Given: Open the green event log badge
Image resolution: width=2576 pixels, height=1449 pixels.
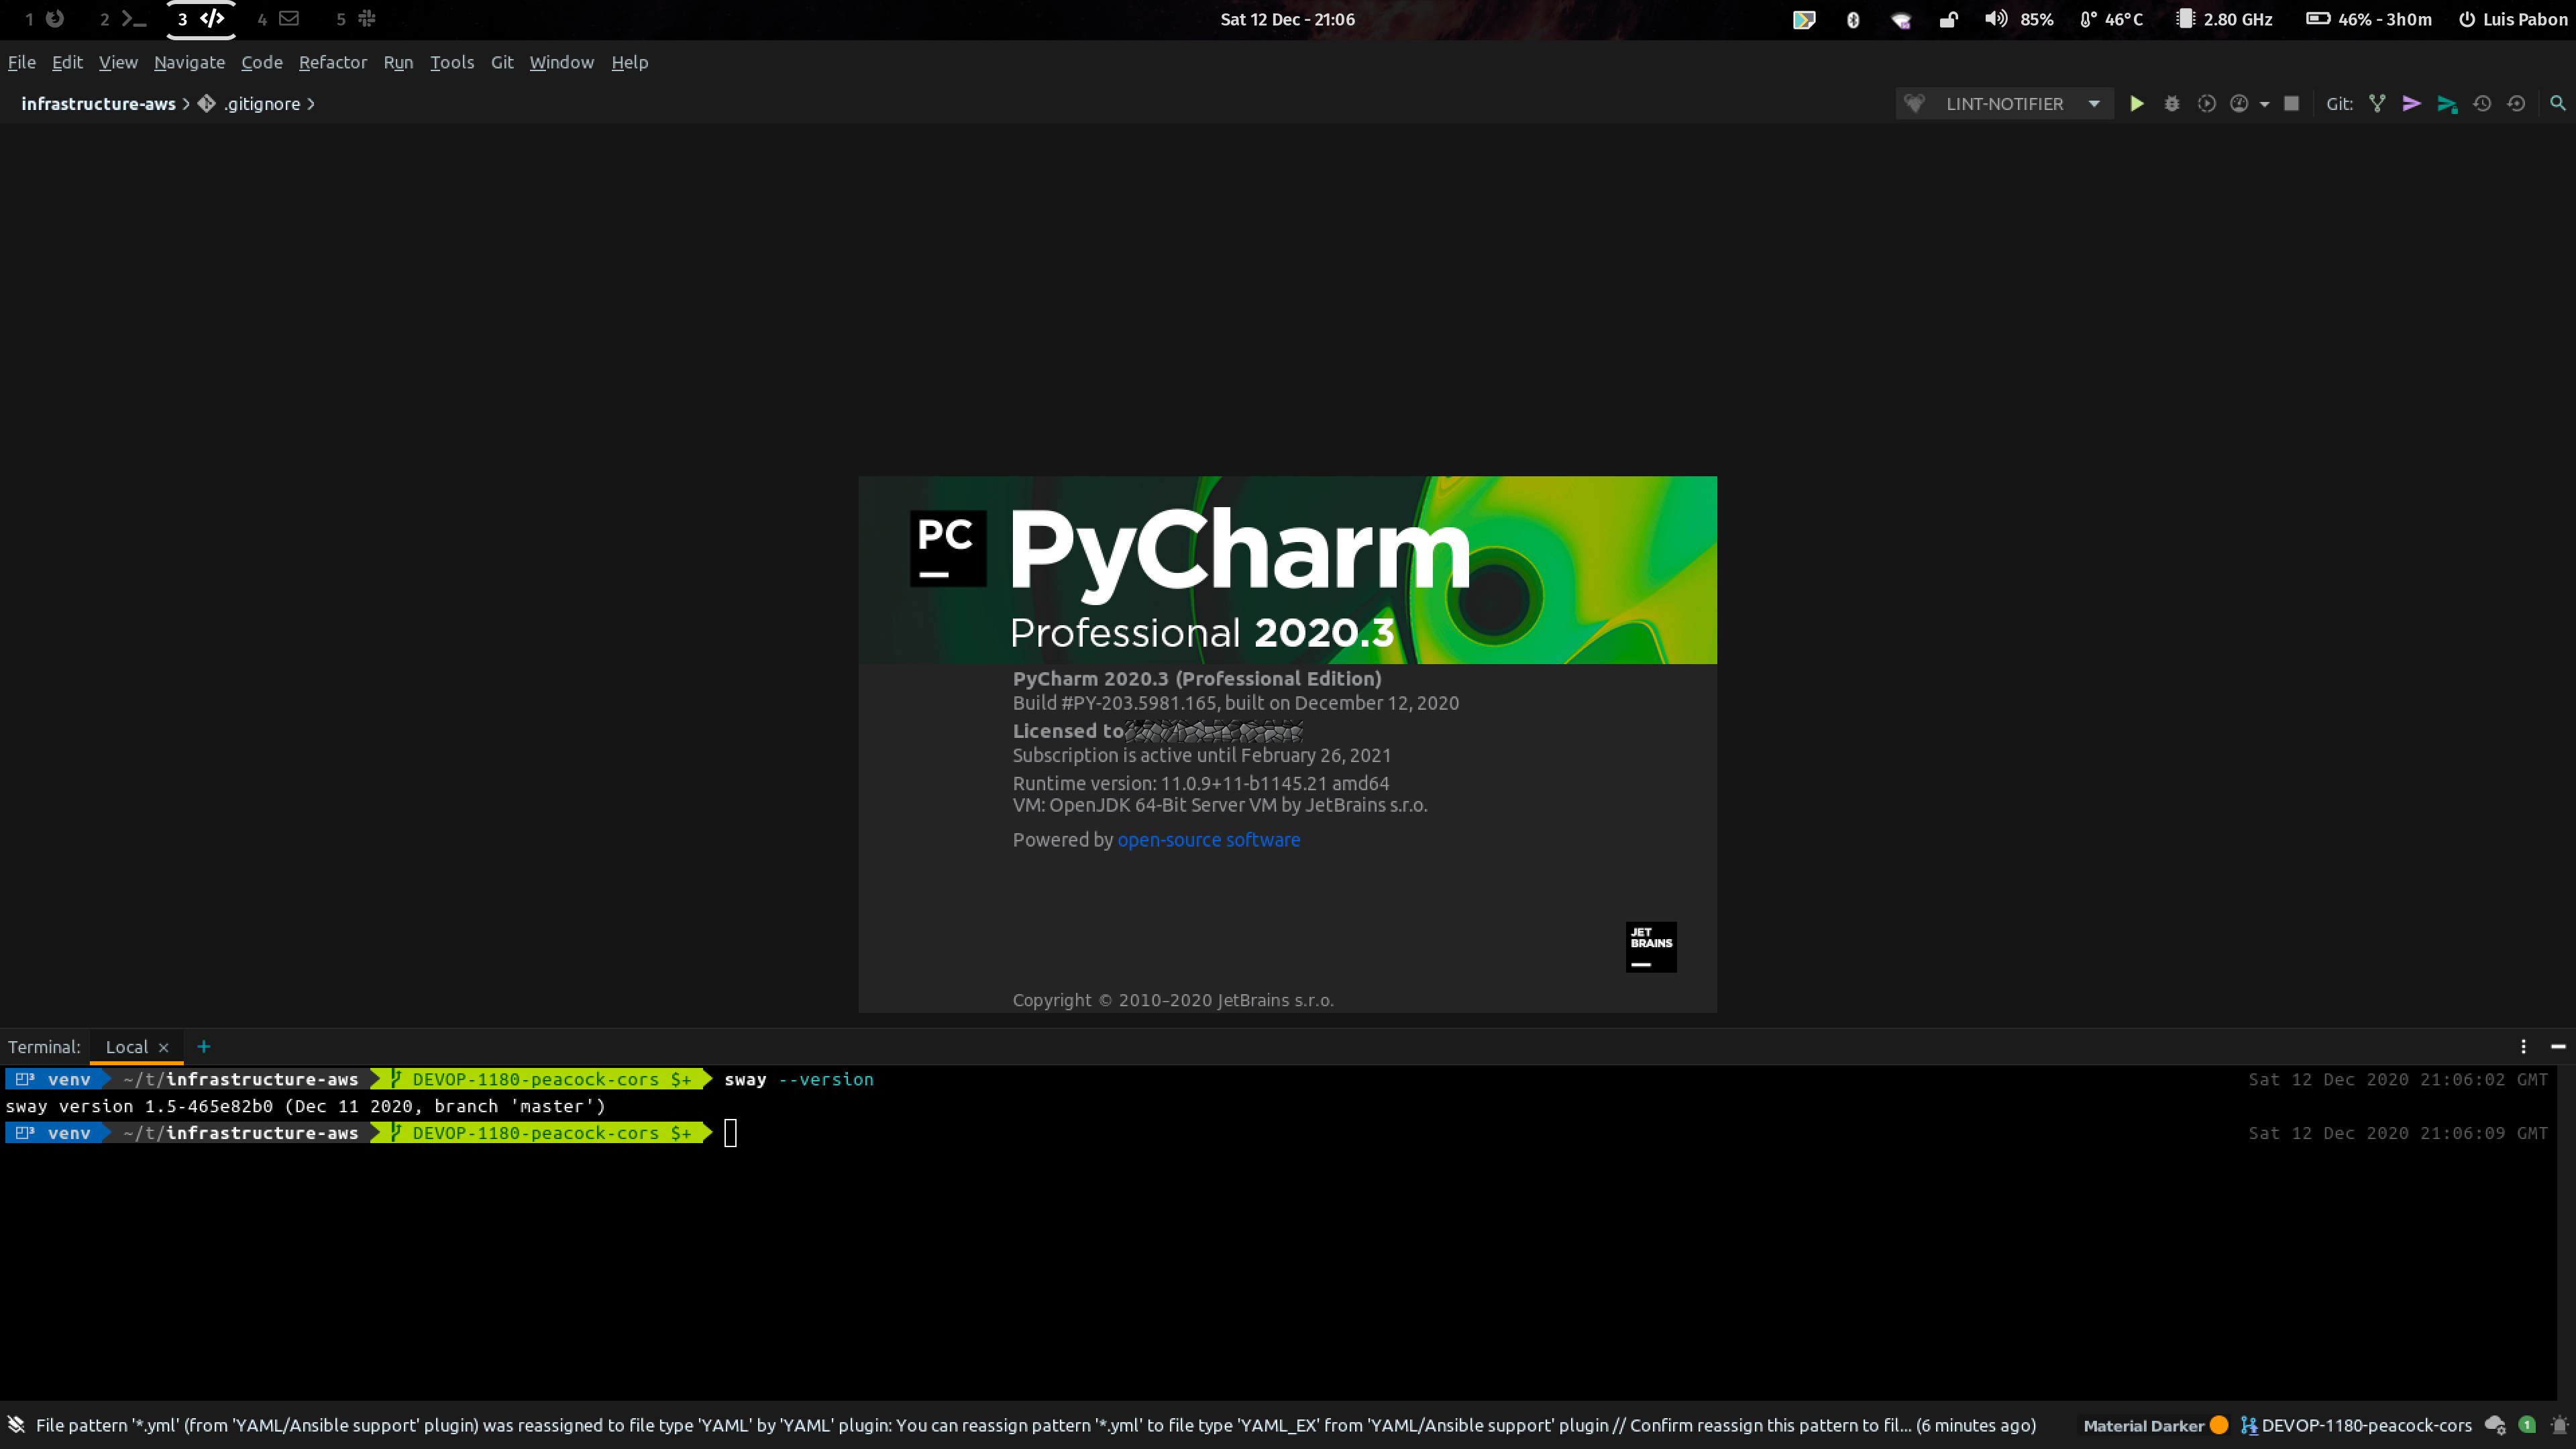Looking at the screenshot, I should [2527, 1425].
